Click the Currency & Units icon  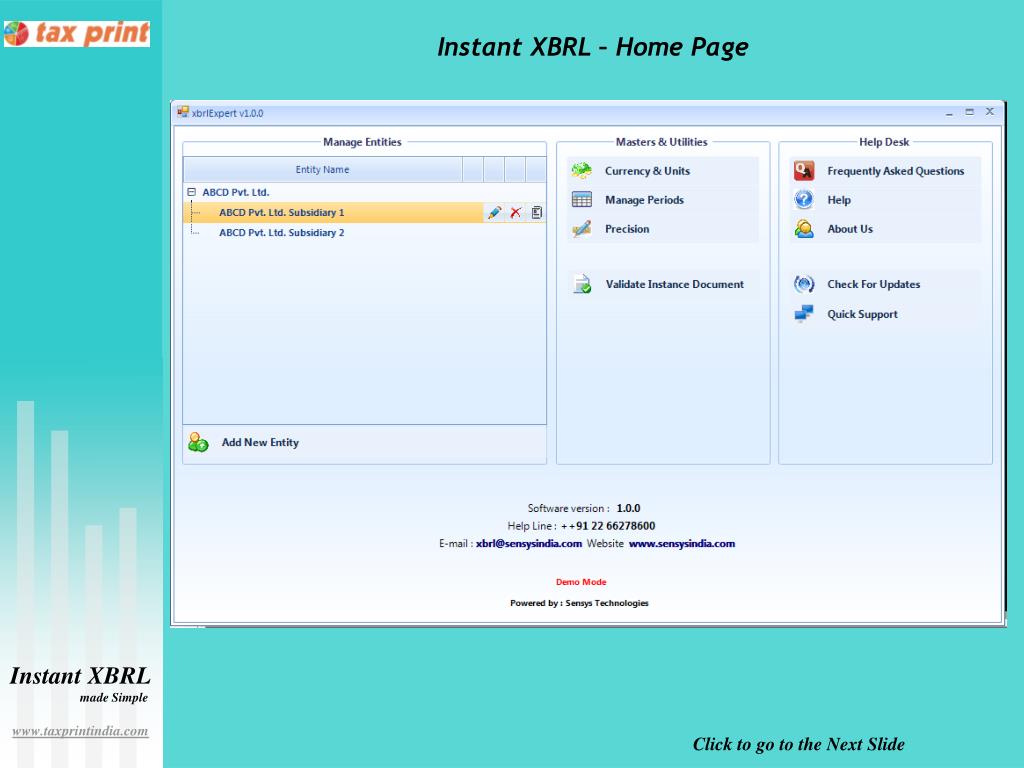tap(581, 171)
